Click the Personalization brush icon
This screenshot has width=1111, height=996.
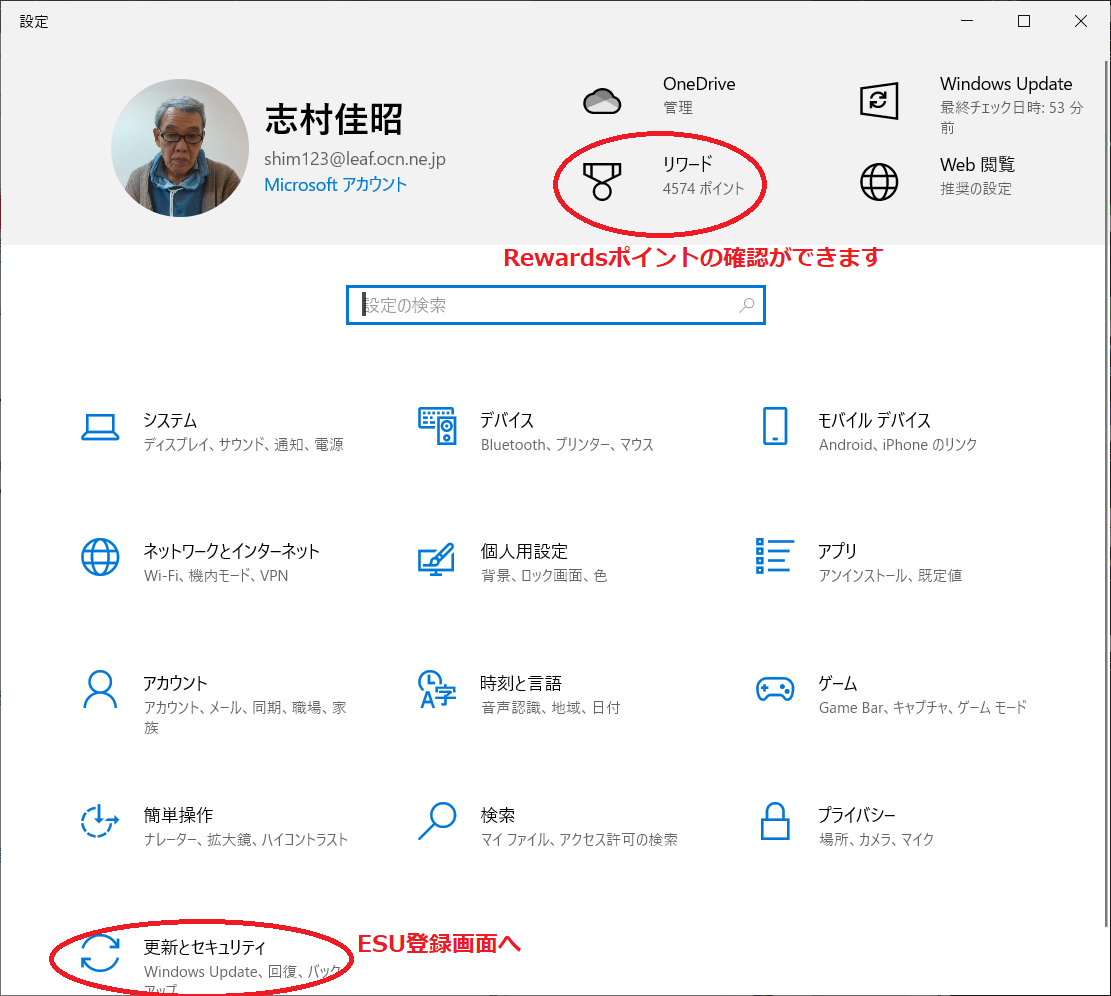[436, 559]
